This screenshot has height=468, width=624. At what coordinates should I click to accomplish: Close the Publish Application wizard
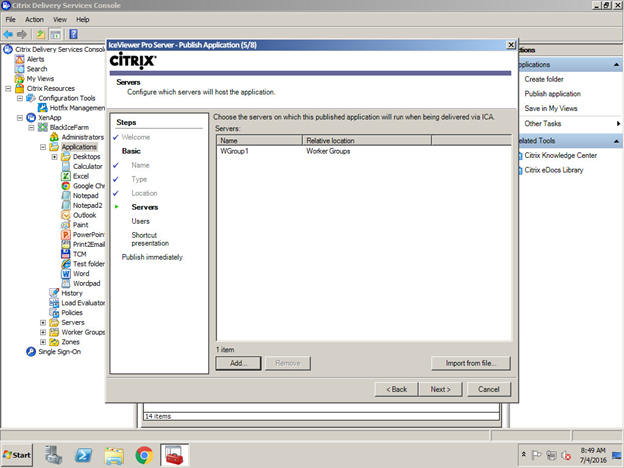click(x=511, y=45)
